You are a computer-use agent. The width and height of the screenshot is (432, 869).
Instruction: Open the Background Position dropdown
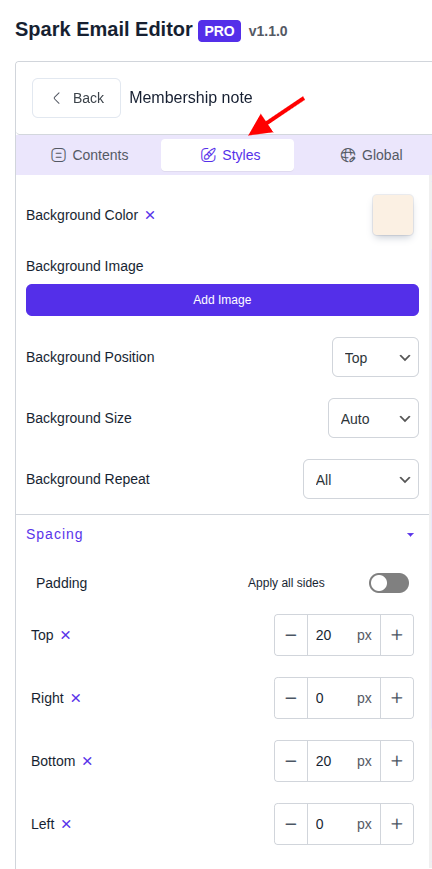[x=375, y=357]
